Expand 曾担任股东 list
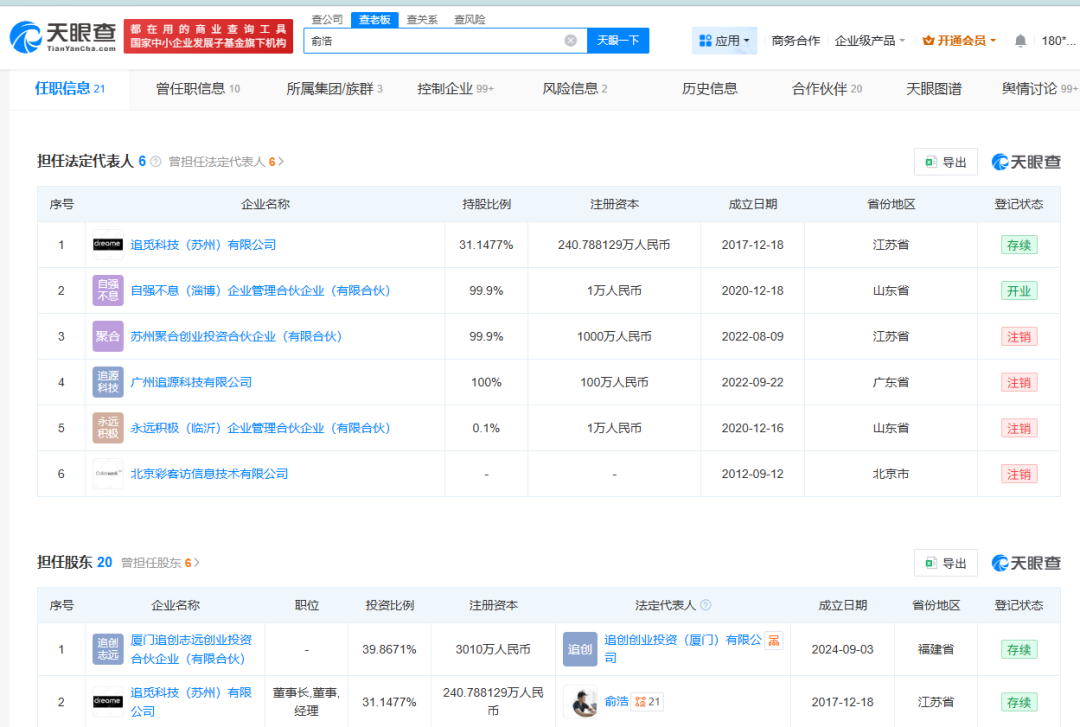The height and width of the screenshot is (727, 1080). [160, 563]
